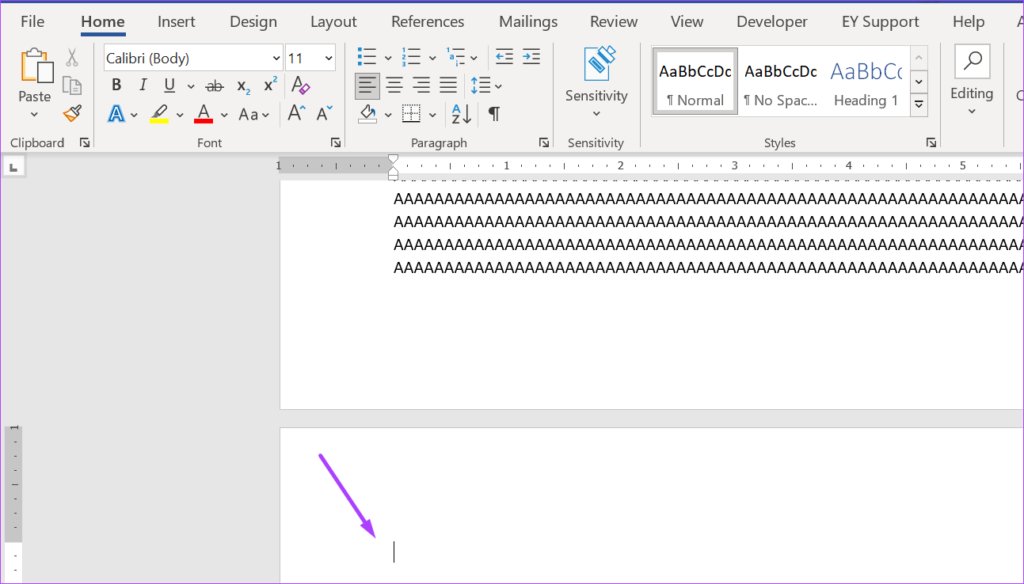Toggle paragraph mark visibility
Viewport: 1024px width, 584px height.
[x=491, y=113]
